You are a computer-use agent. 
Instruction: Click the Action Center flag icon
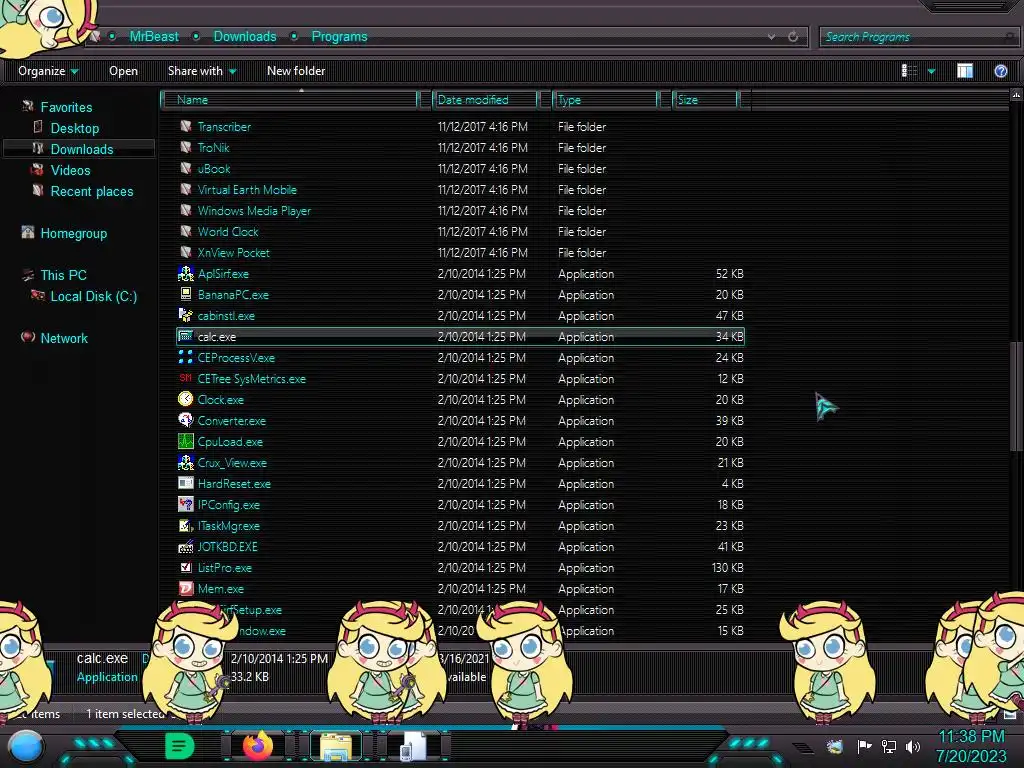click(x=864, y=746)
